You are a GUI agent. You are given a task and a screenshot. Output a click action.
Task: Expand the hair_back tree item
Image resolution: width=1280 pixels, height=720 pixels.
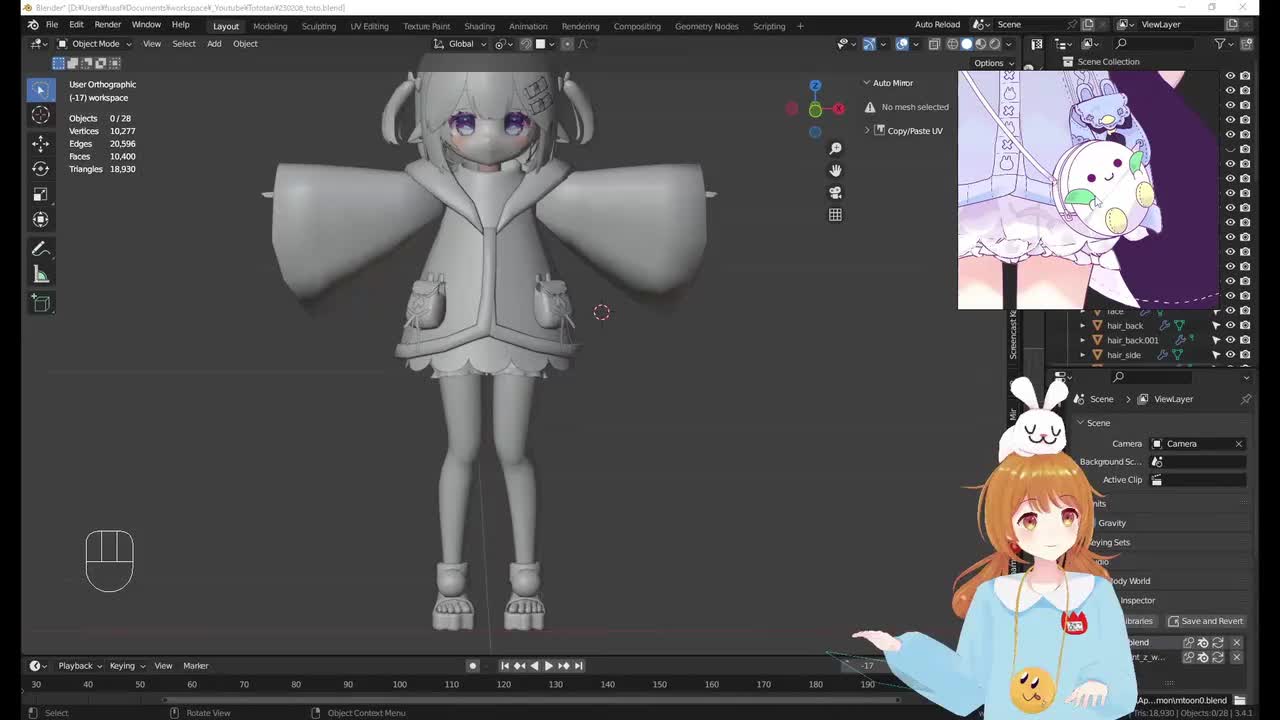pos(1082,325)
